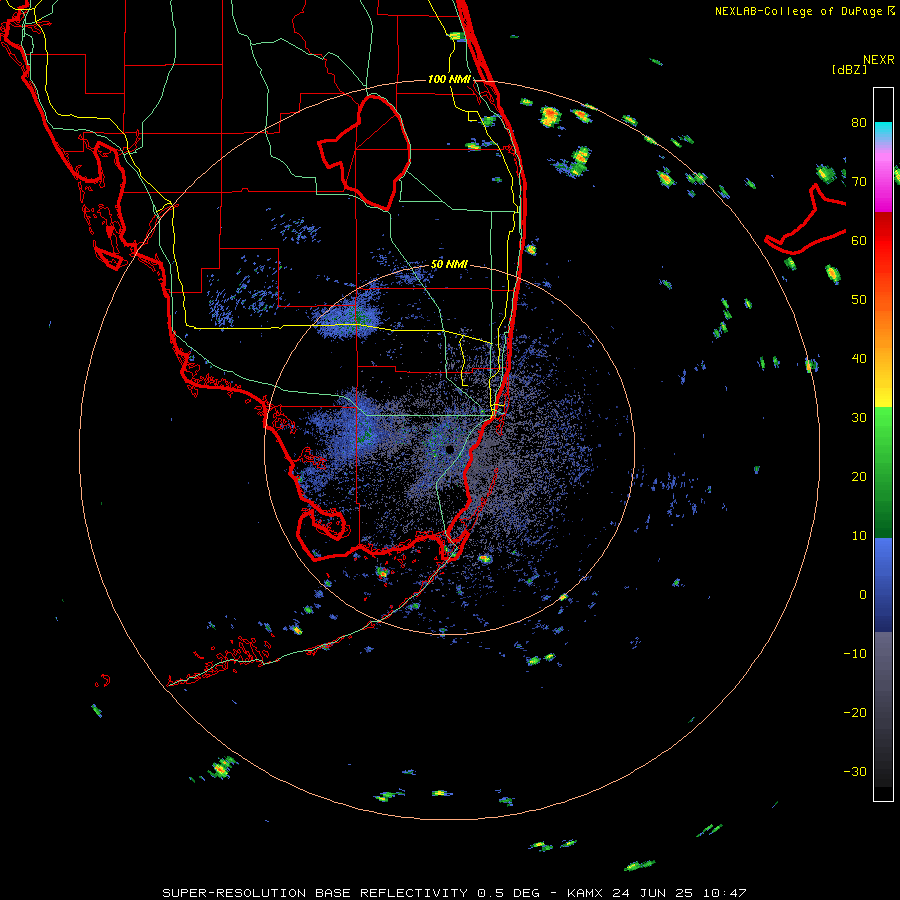Click the 60 dBZ scale value
The image size is (900, 900).
[x=859, y=240]
